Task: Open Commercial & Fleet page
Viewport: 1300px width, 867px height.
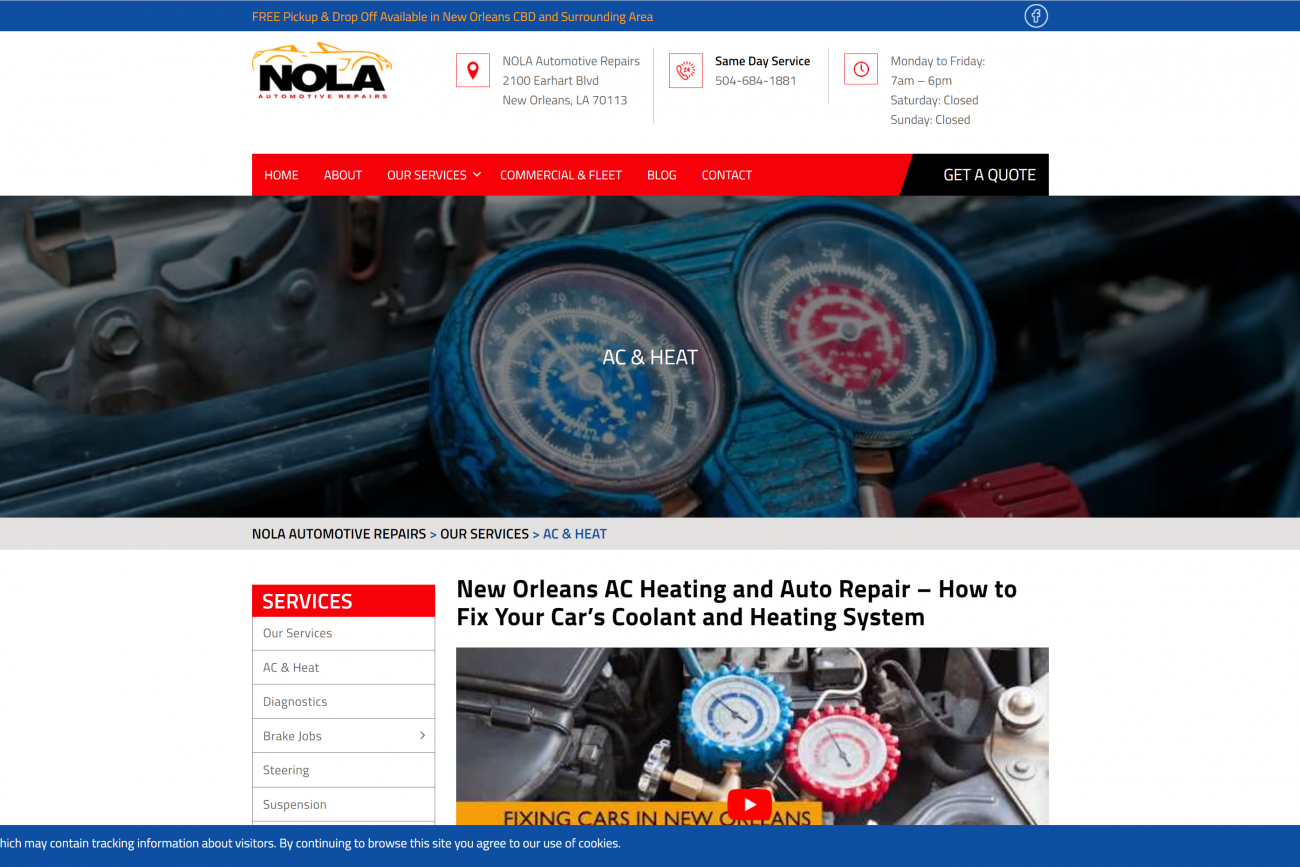Action: point(561,175)
